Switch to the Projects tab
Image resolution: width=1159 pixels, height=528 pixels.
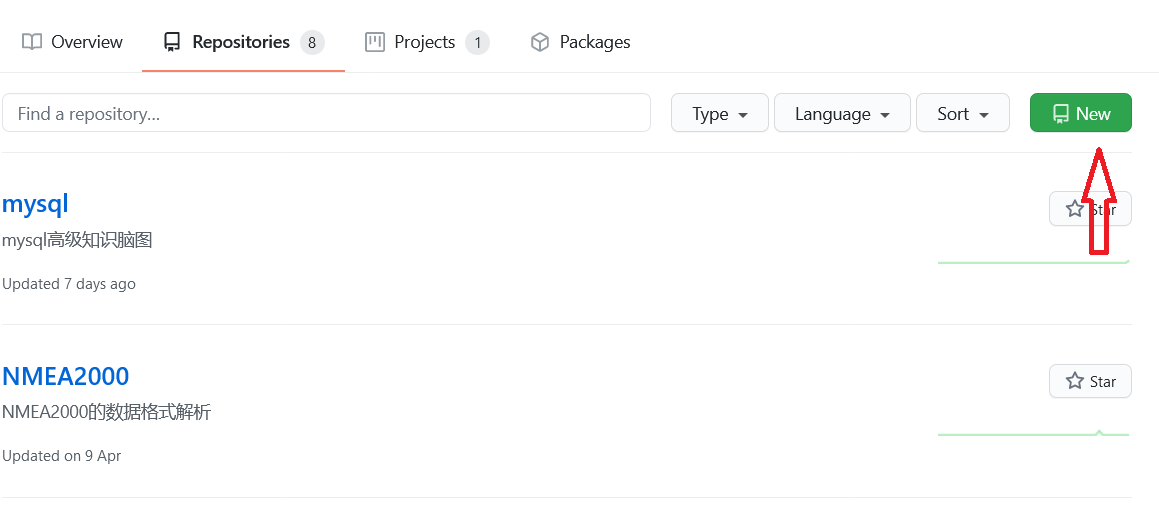pos(427,42)
